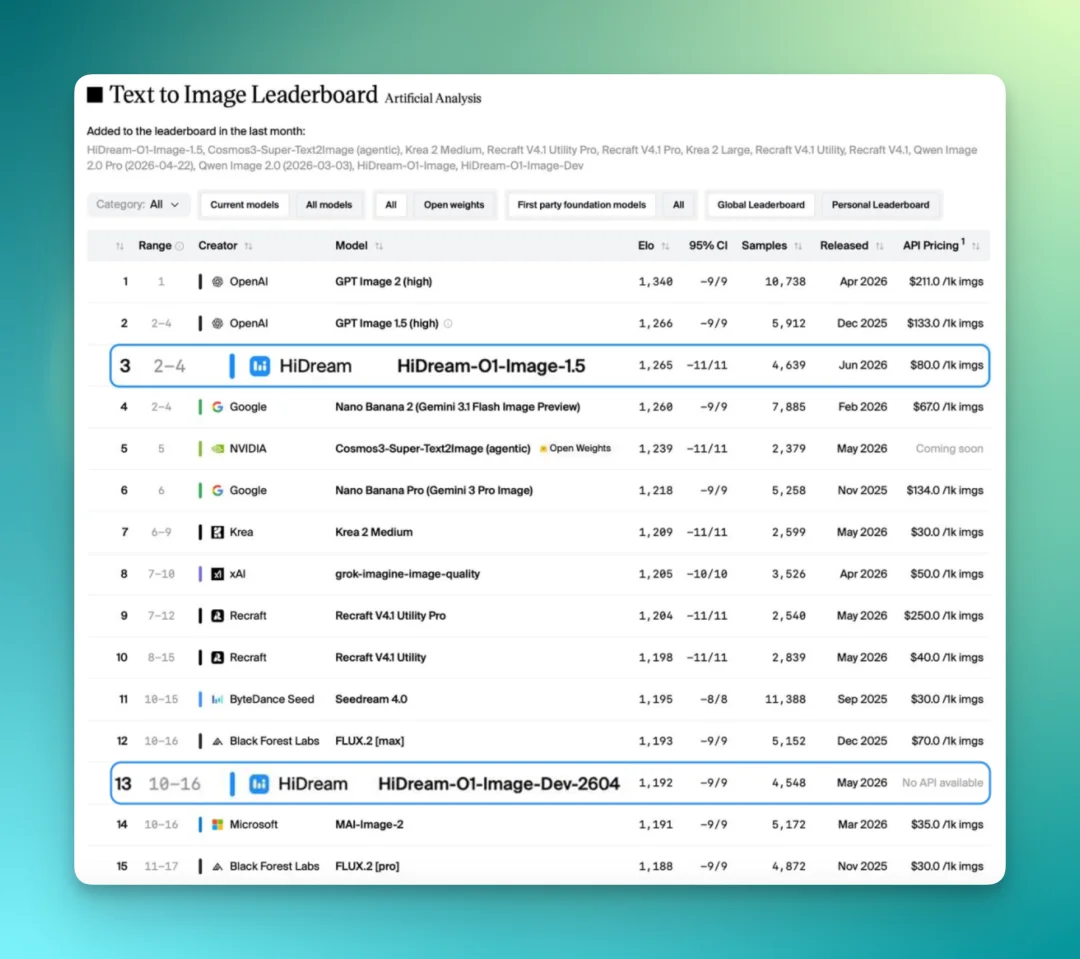Click the Recraft logo in Recraft V4.1 Utility row
This screenshot has width=1080, height=959.
pyautogui.click(x=218, y=657)
